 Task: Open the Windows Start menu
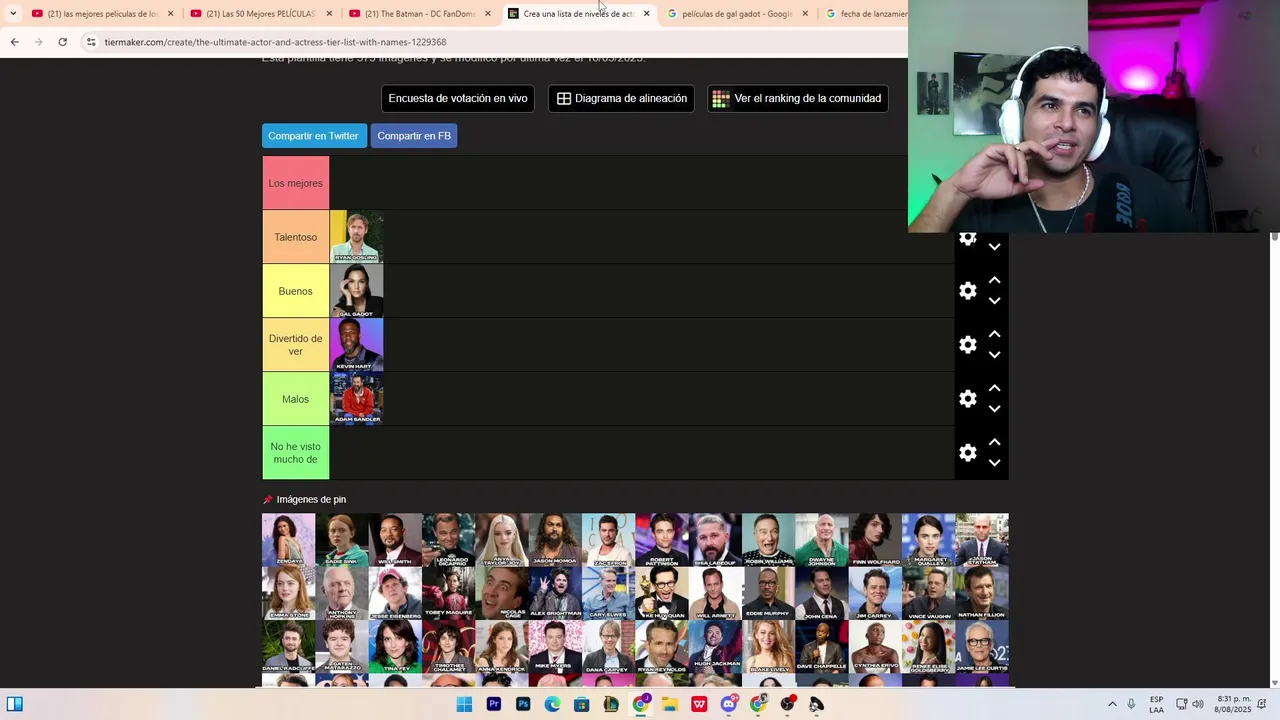click(464, 704)
